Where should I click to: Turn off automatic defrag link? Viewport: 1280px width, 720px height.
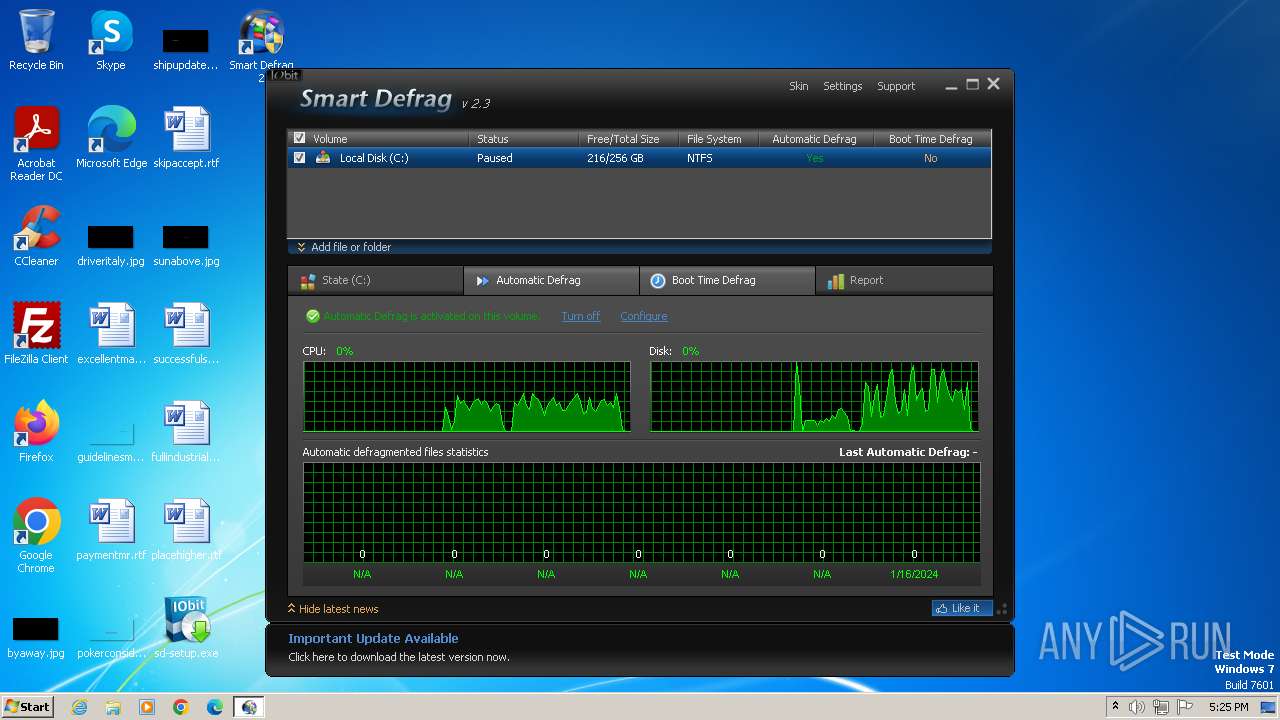click(581, 316)
